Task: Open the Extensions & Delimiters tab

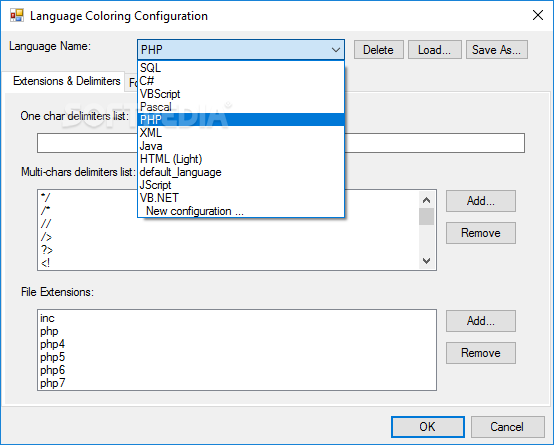Action: (66, 81)
